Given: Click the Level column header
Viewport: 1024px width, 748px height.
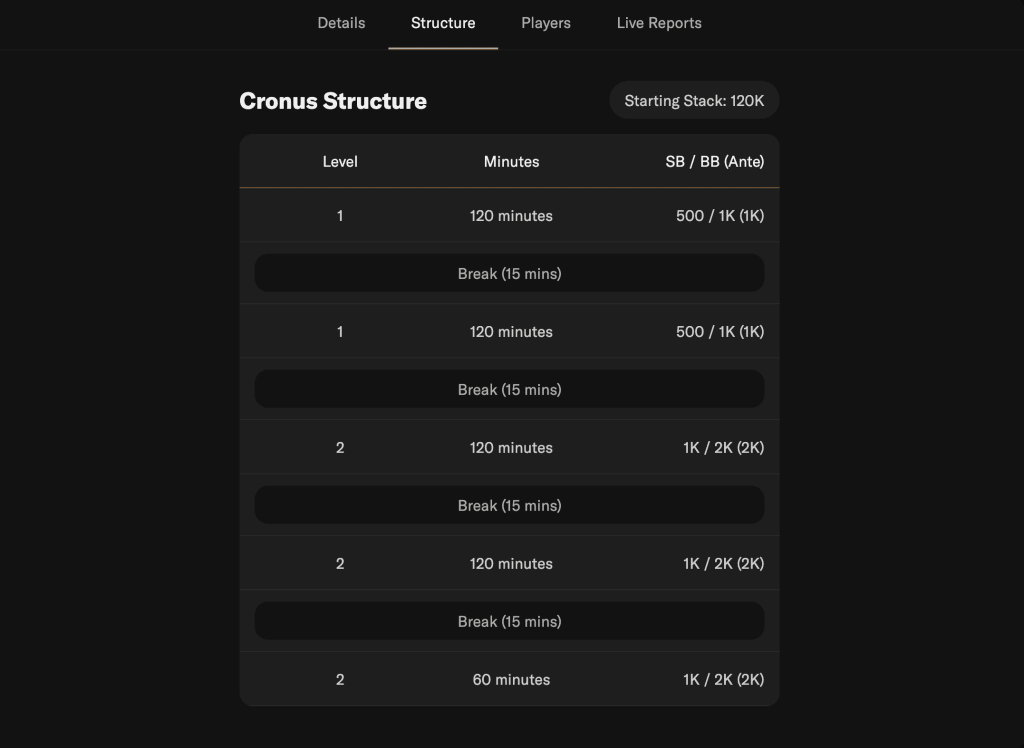Looking at the screenshot, I should (x=340, y=161).
